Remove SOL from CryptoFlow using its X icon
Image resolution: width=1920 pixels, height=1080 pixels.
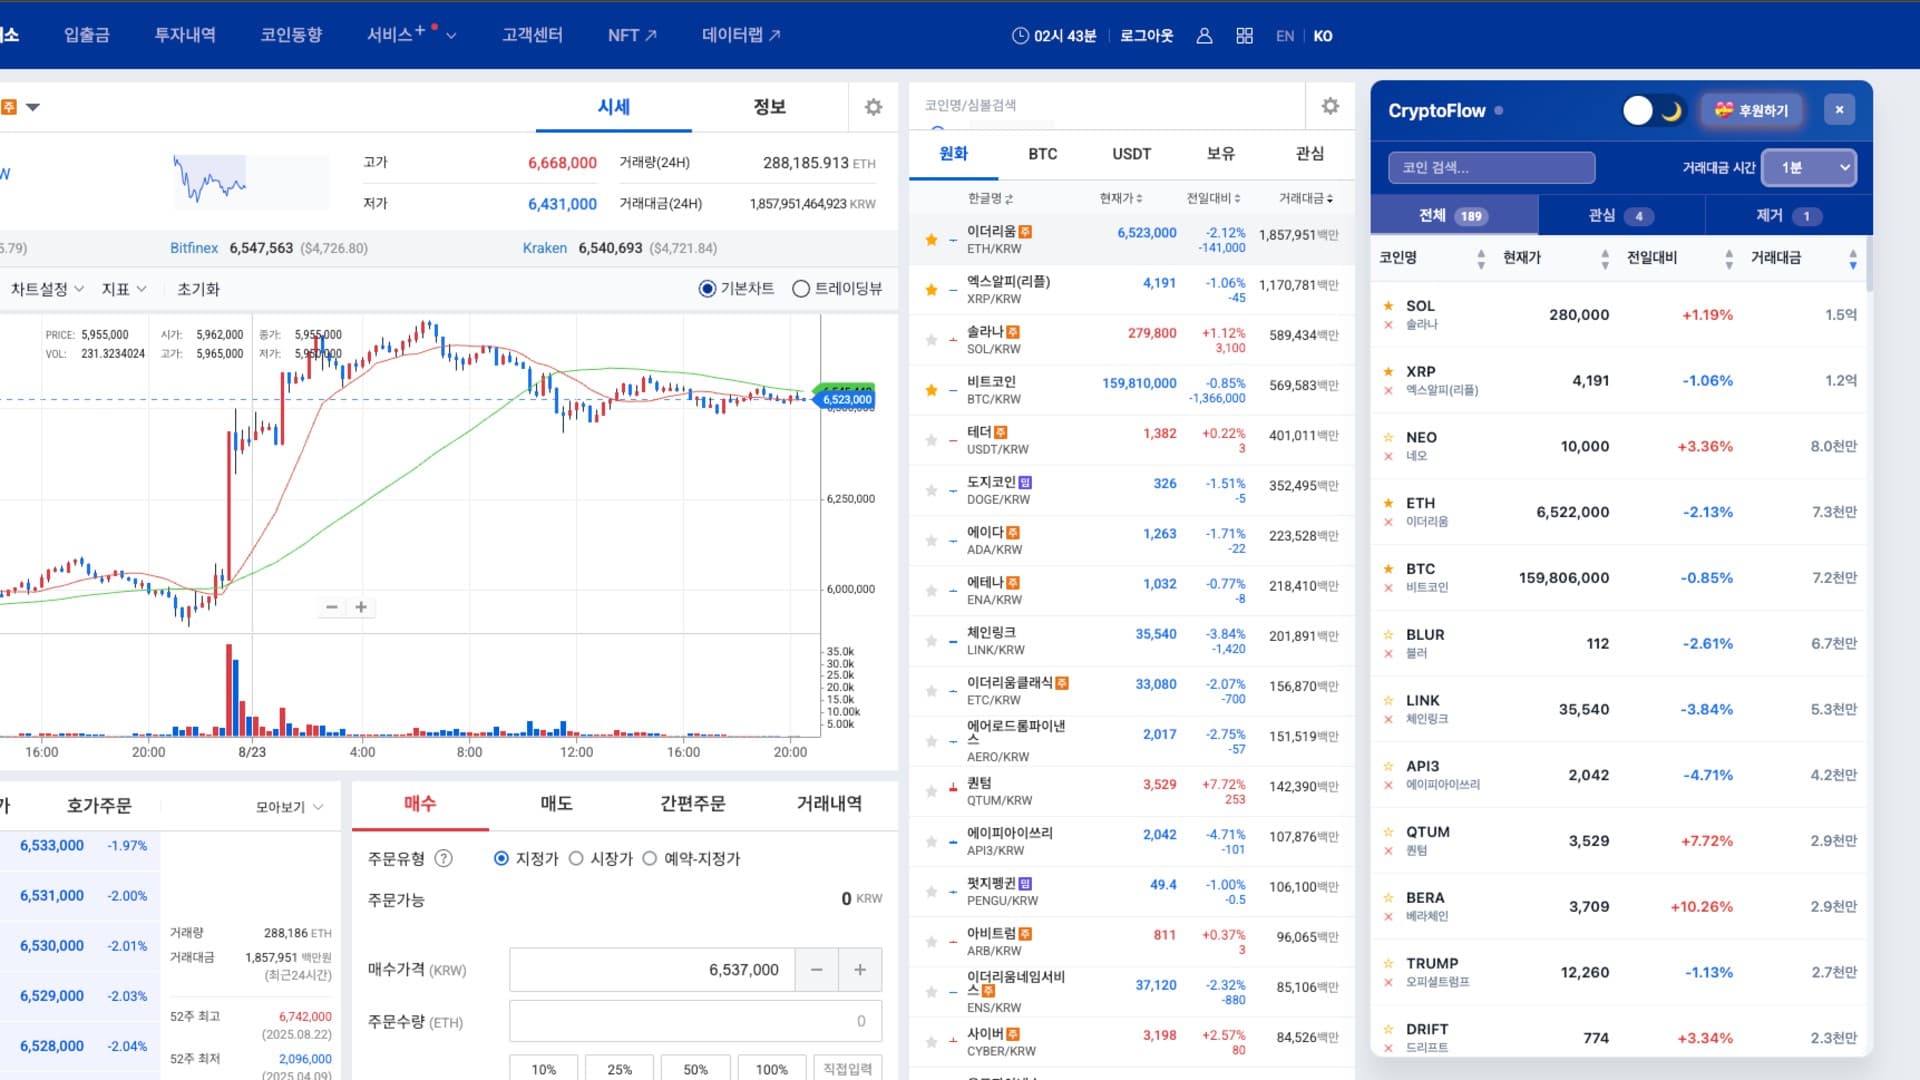tap(1388, 324)
